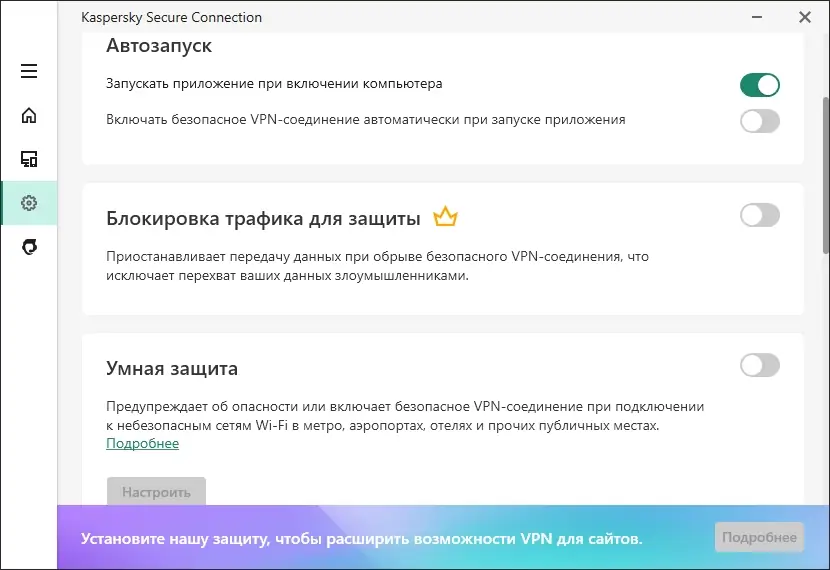This screenshot has height=570, width=830.
Task: Close the Kaspersky Secure Connection window
Action: click(805, 17)
